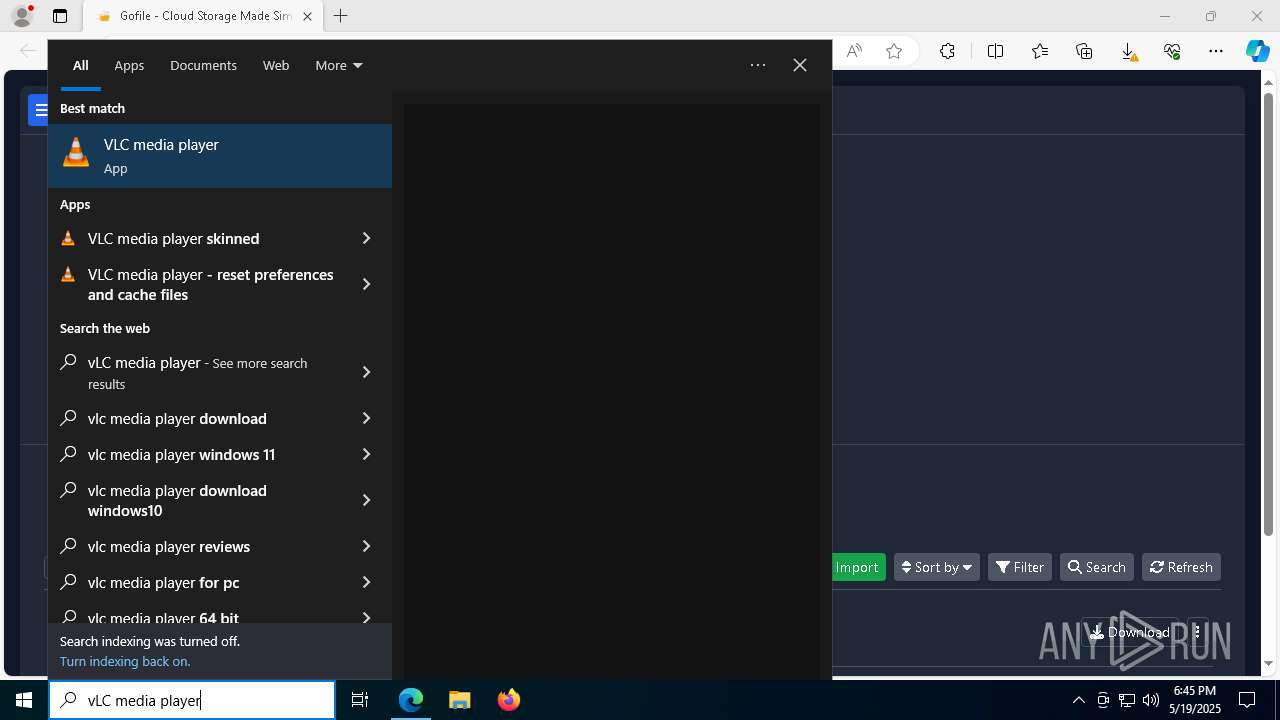Open notification center icon
Screen dimensions: 1280x720
tap(1247, 700)
